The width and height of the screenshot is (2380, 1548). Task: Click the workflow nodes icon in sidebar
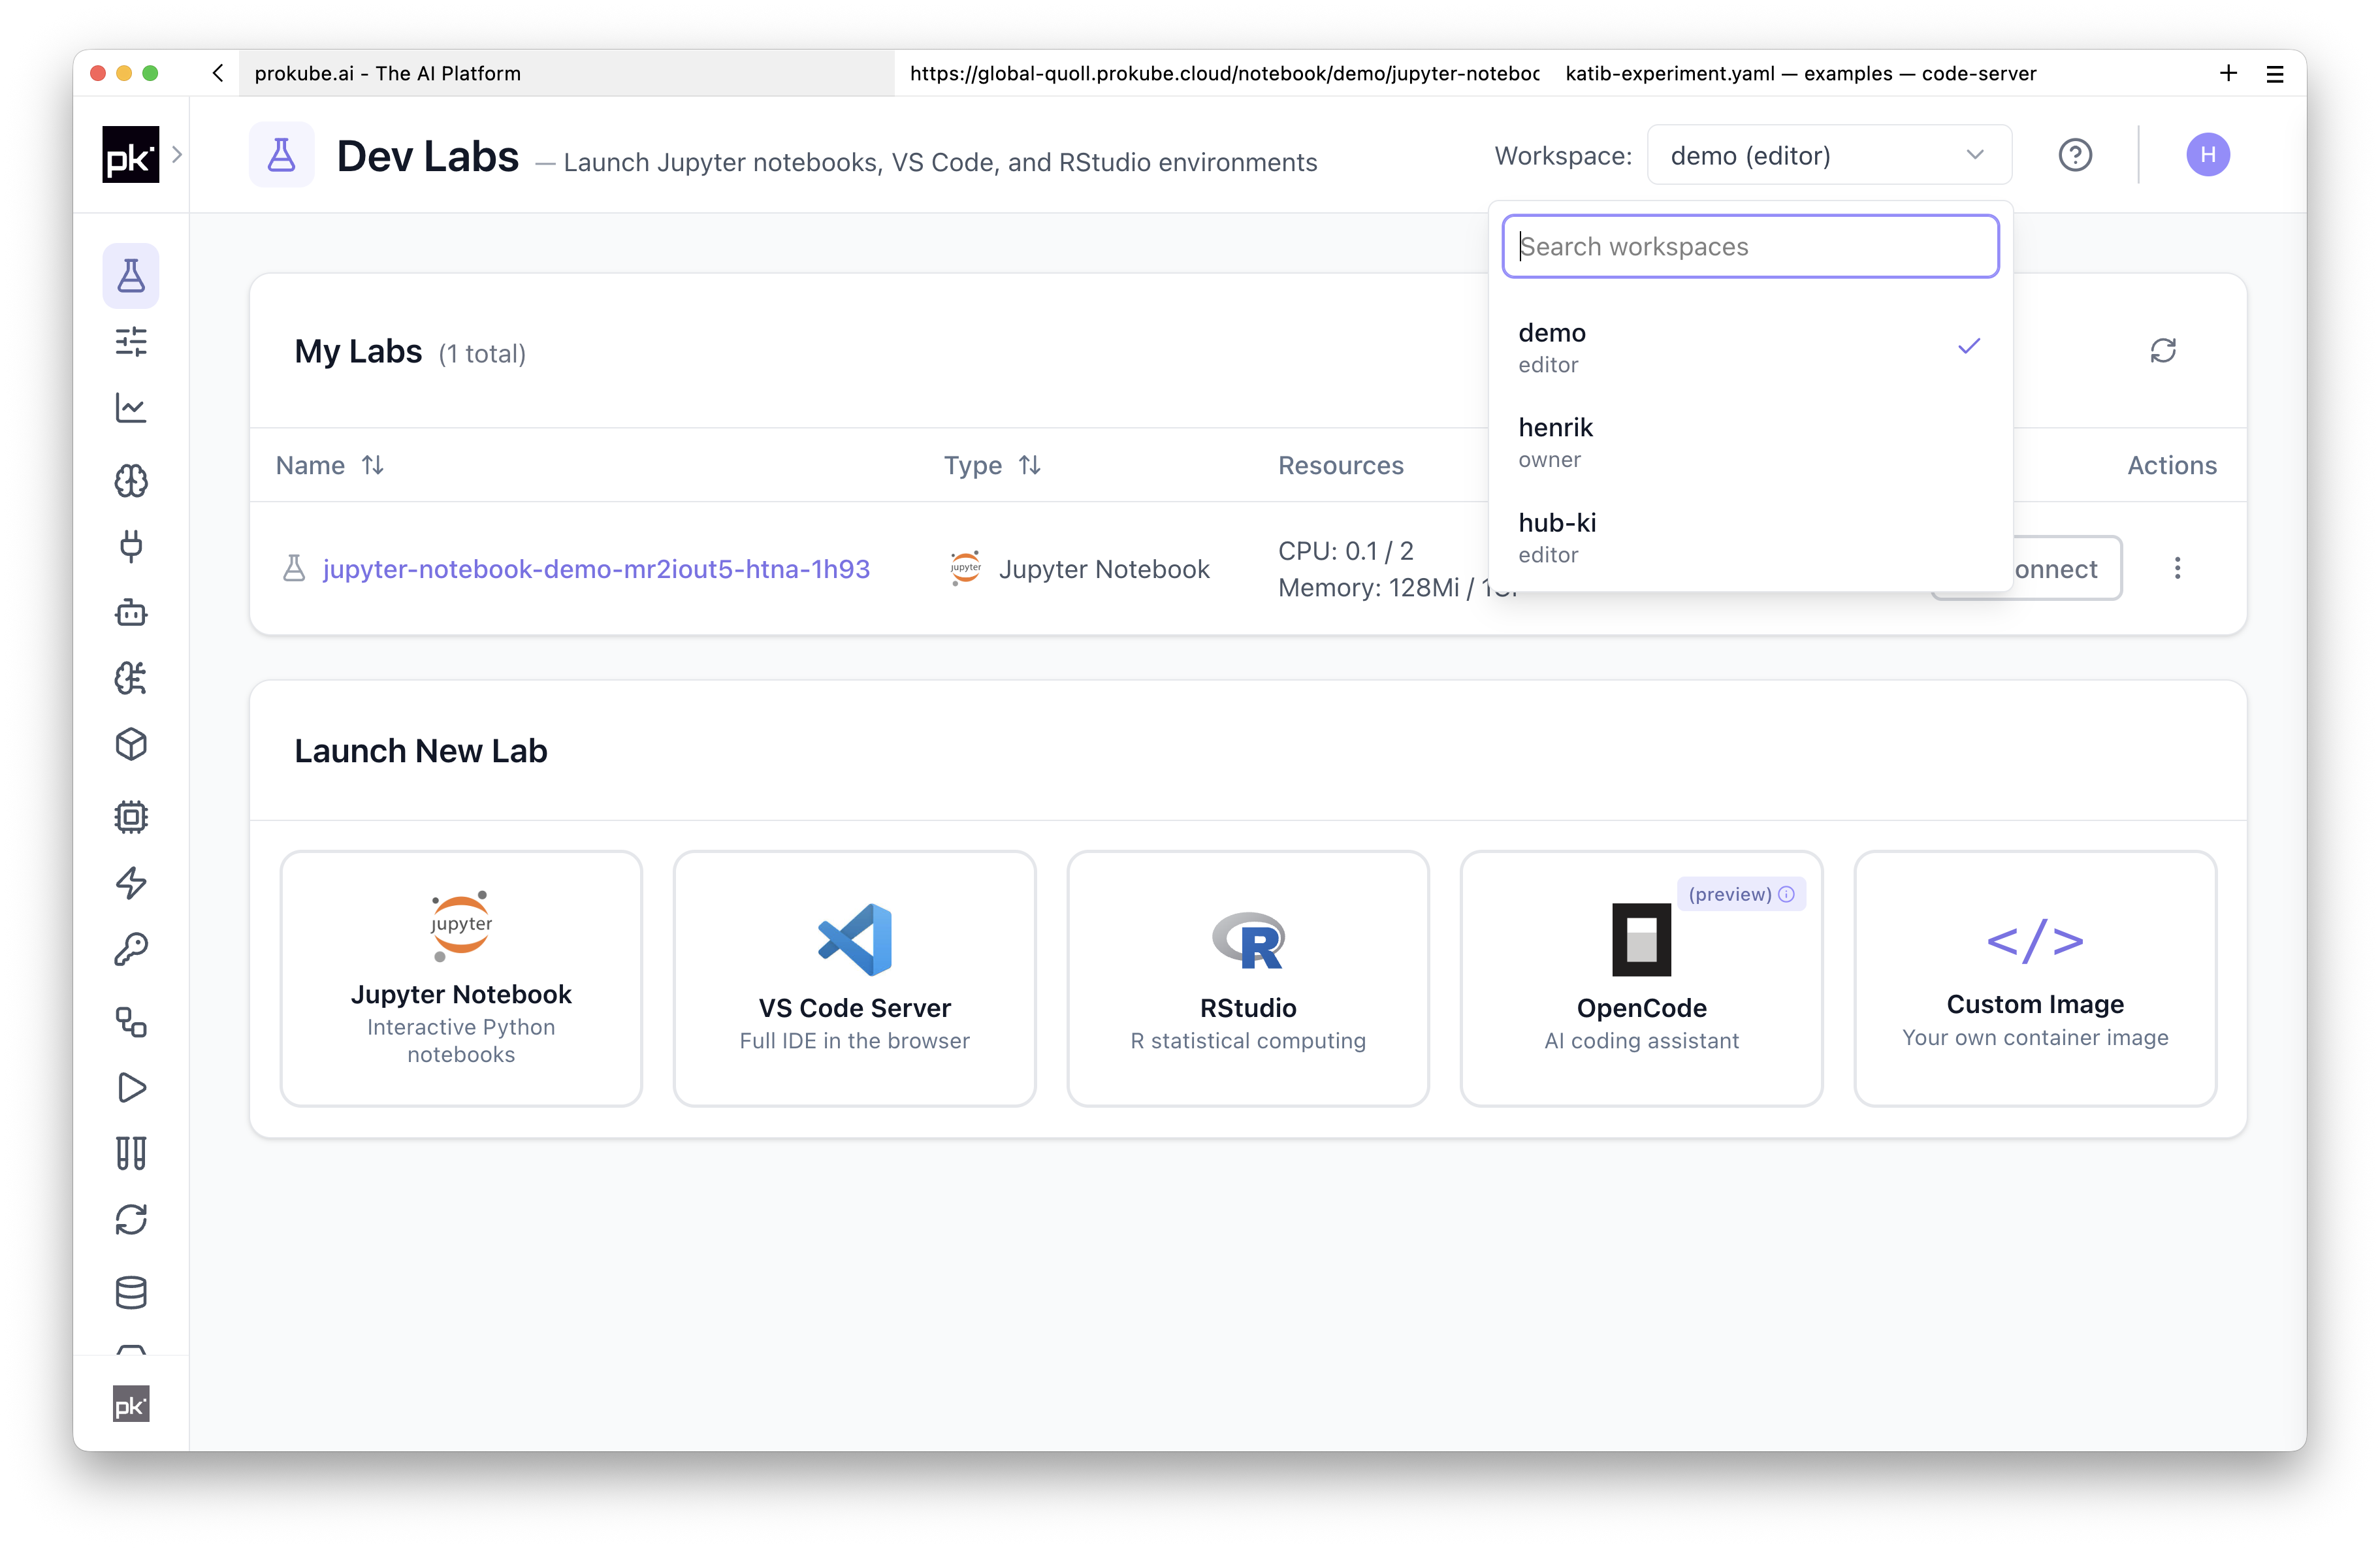tap(131, 1022)
